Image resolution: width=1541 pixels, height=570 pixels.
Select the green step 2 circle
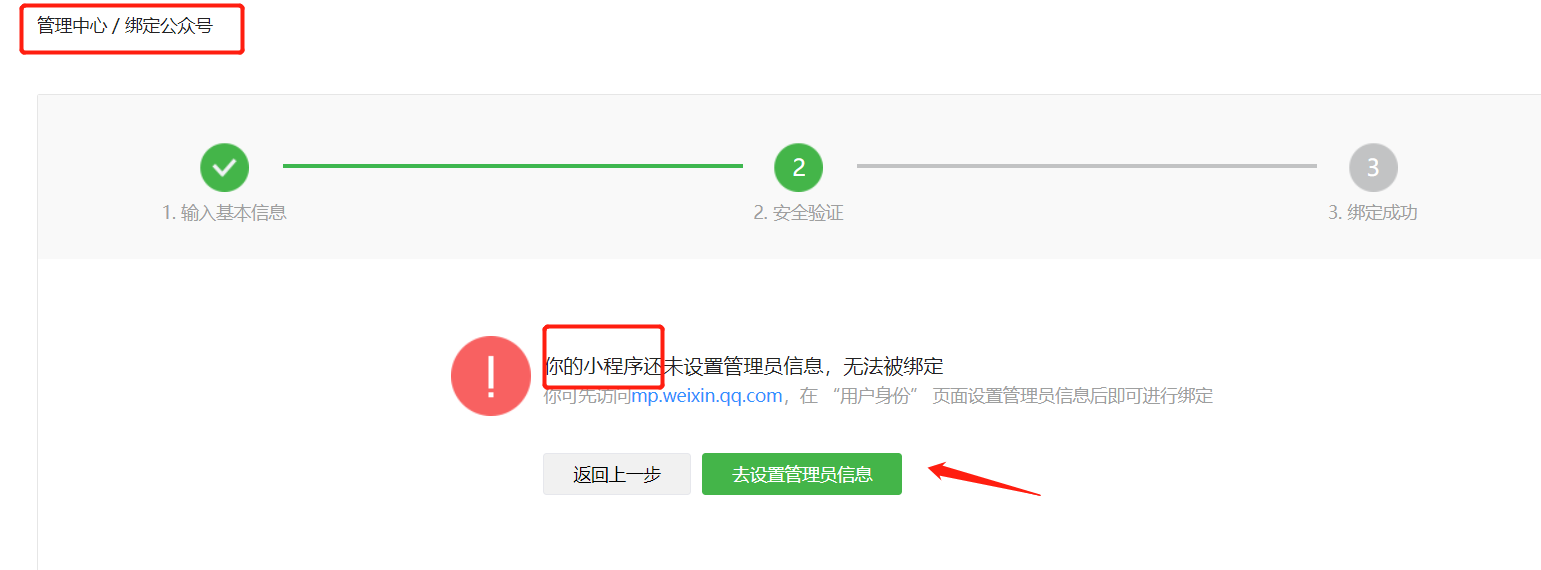[798, 167]
